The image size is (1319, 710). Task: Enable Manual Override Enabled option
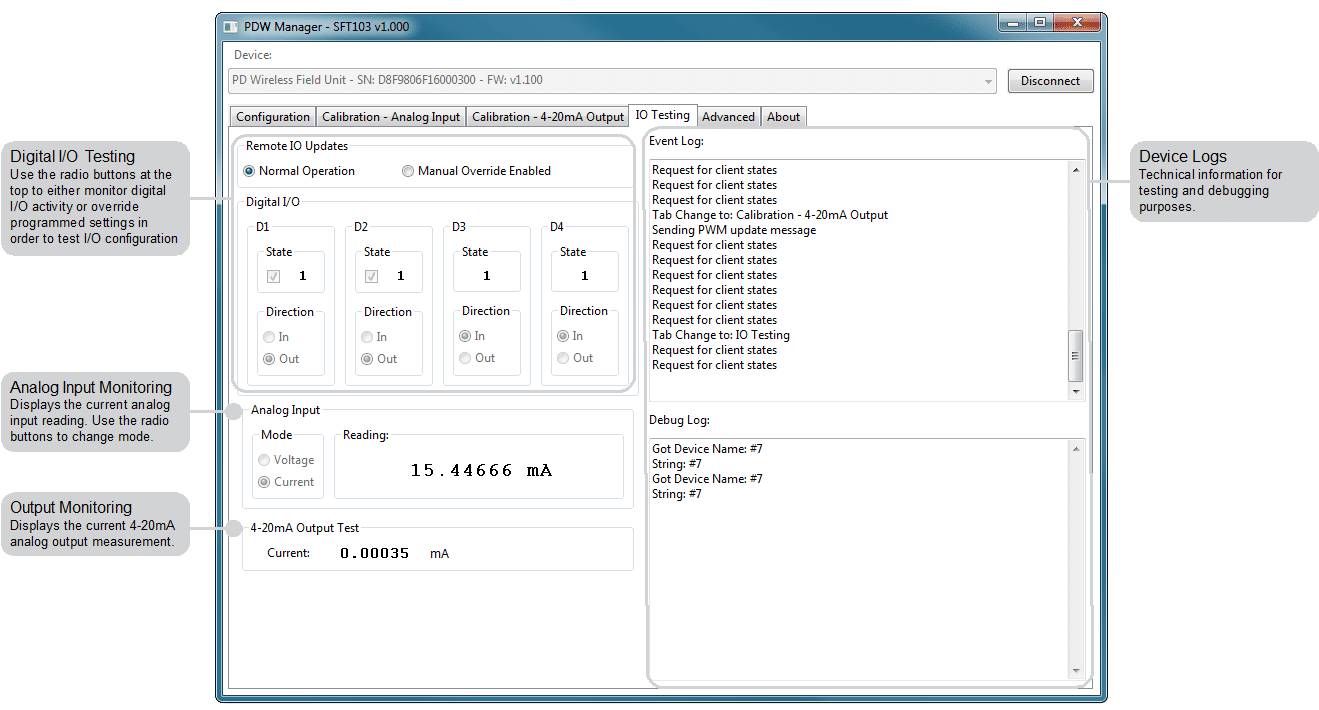pos(476,171)
